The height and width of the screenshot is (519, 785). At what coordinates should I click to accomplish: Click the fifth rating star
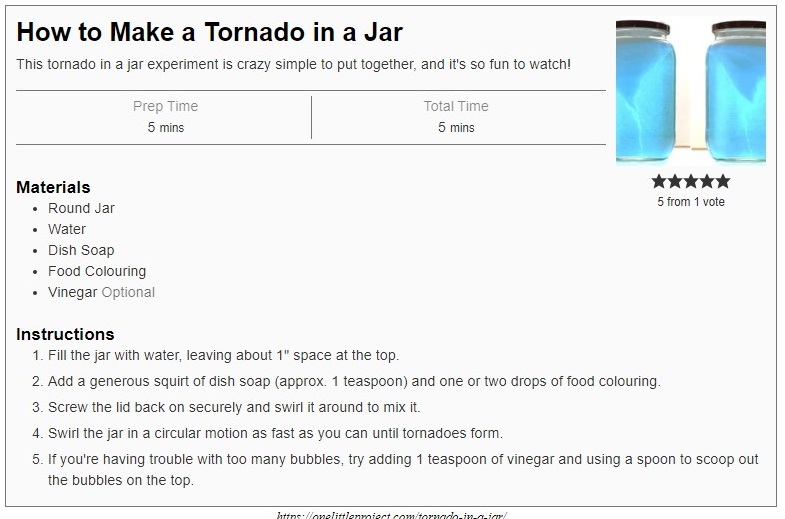(723, 181)
